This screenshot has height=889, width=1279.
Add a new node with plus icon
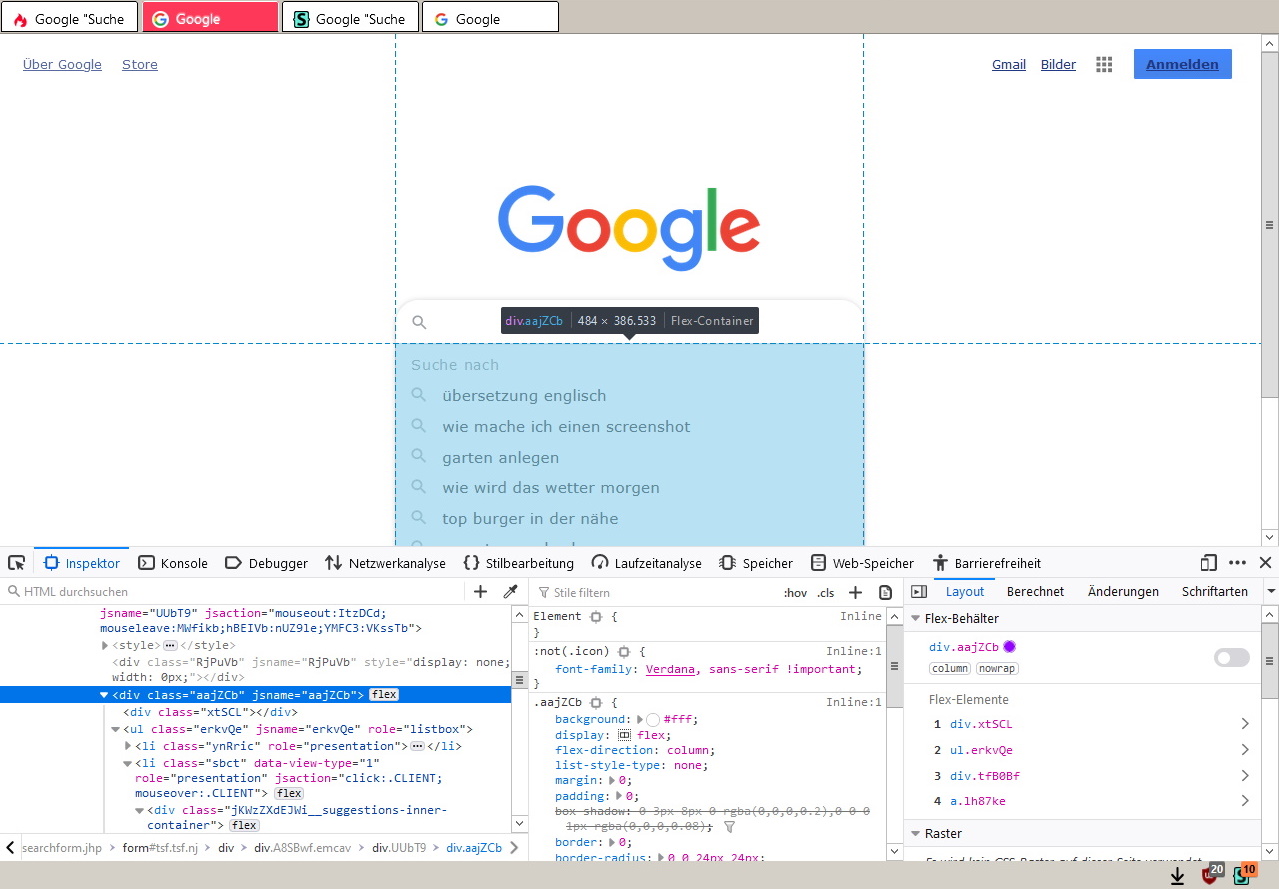click(480, 592)
